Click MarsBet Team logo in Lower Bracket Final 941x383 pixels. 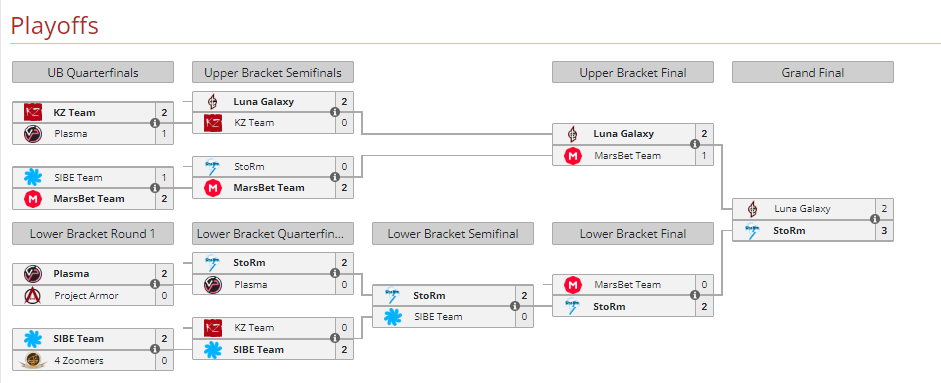click(x=573, y=285)
